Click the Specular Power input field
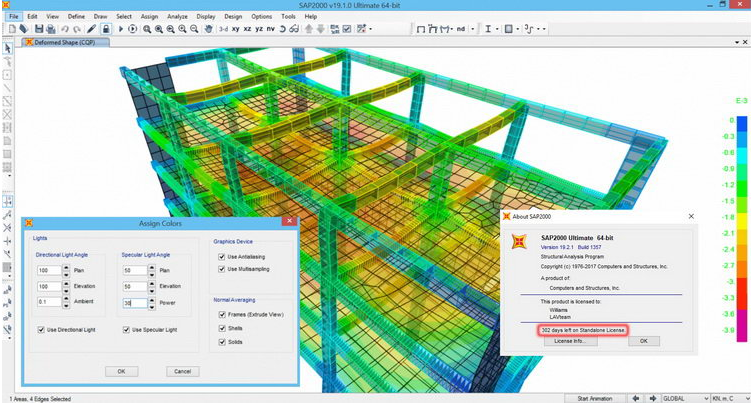The image size is (751, 409). (135, 303)
